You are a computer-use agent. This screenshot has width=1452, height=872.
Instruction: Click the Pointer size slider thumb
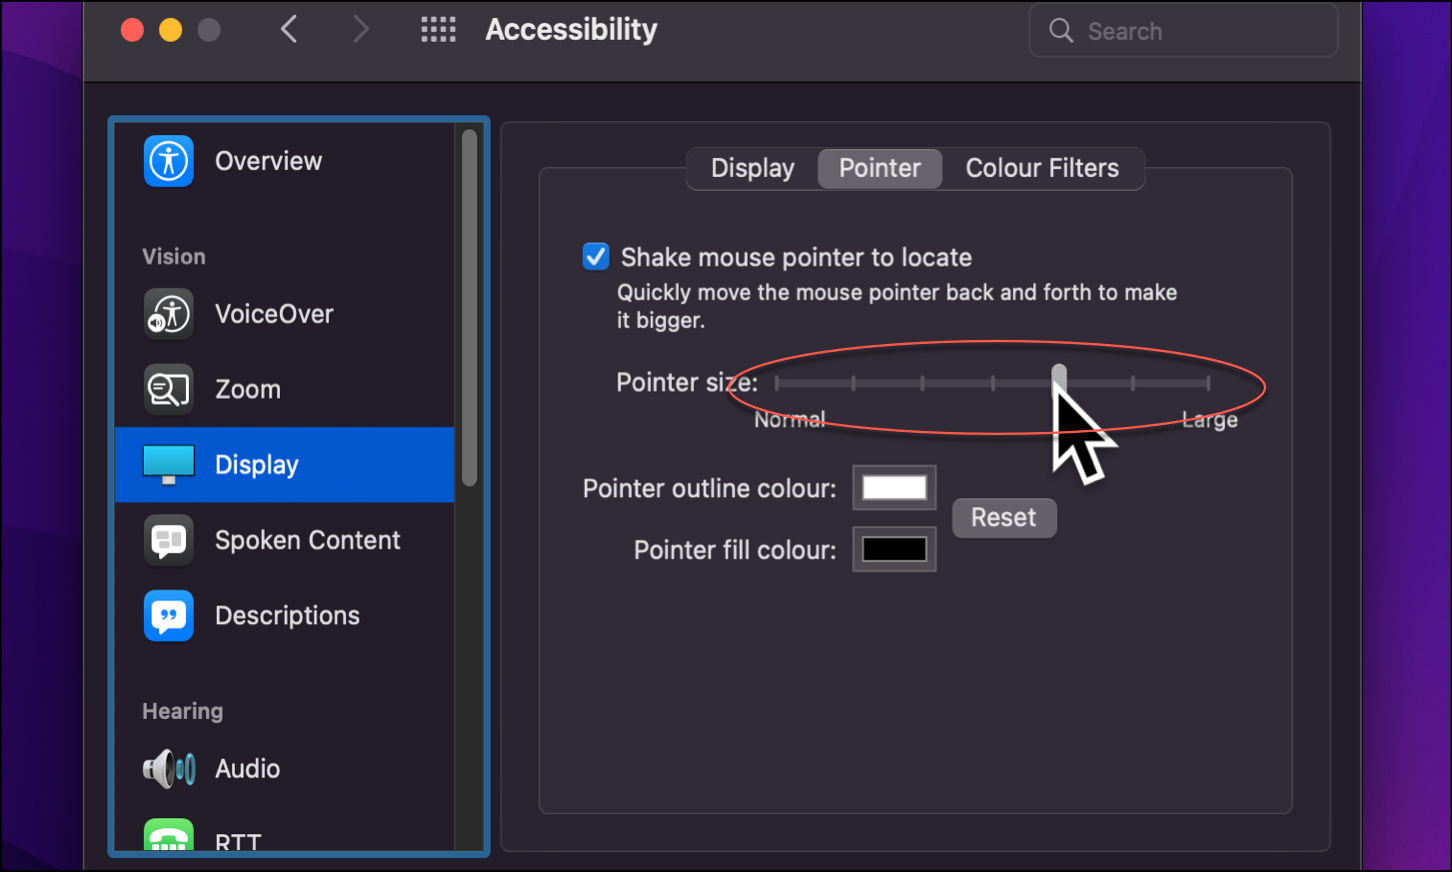(1059, 382)
